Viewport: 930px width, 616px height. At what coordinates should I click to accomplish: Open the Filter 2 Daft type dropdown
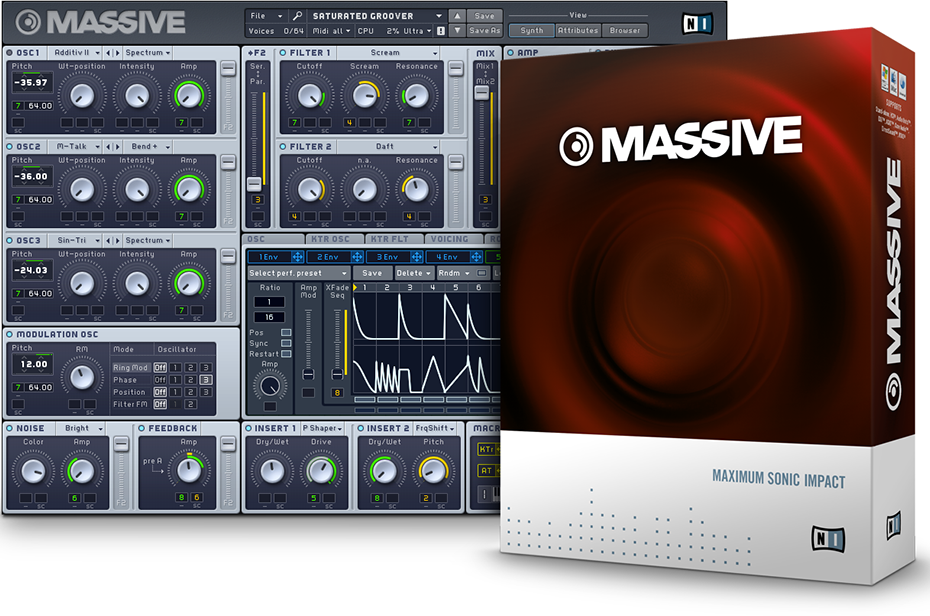388,146
